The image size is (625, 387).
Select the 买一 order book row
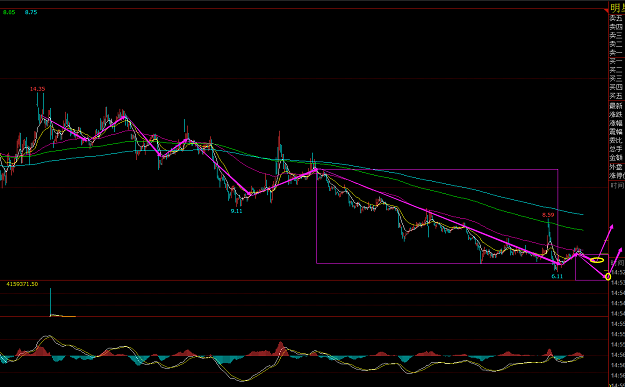click(617, 62)
